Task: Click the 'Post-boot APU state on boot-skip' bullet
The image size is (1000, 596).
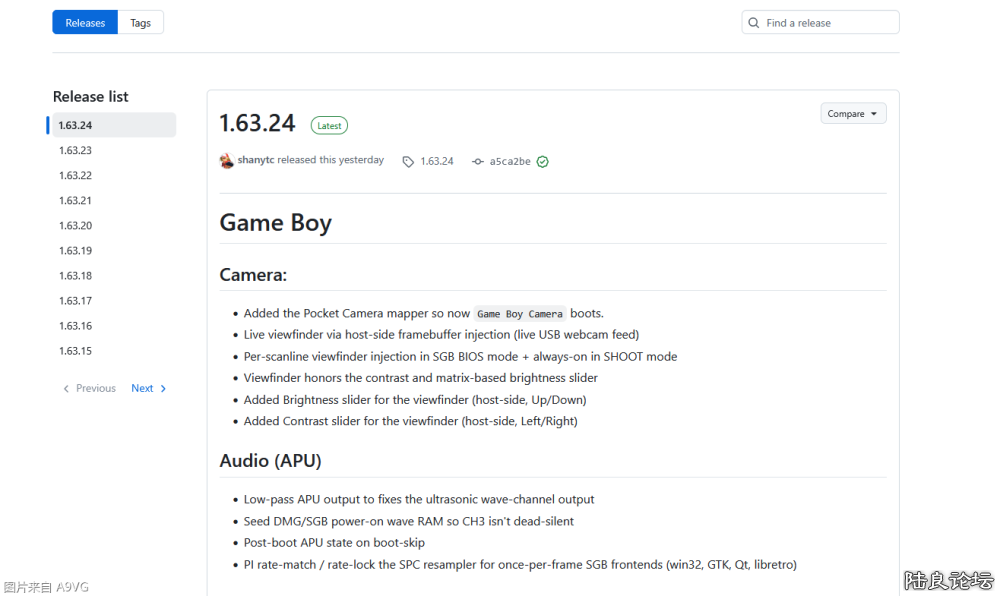Action: 334,542
